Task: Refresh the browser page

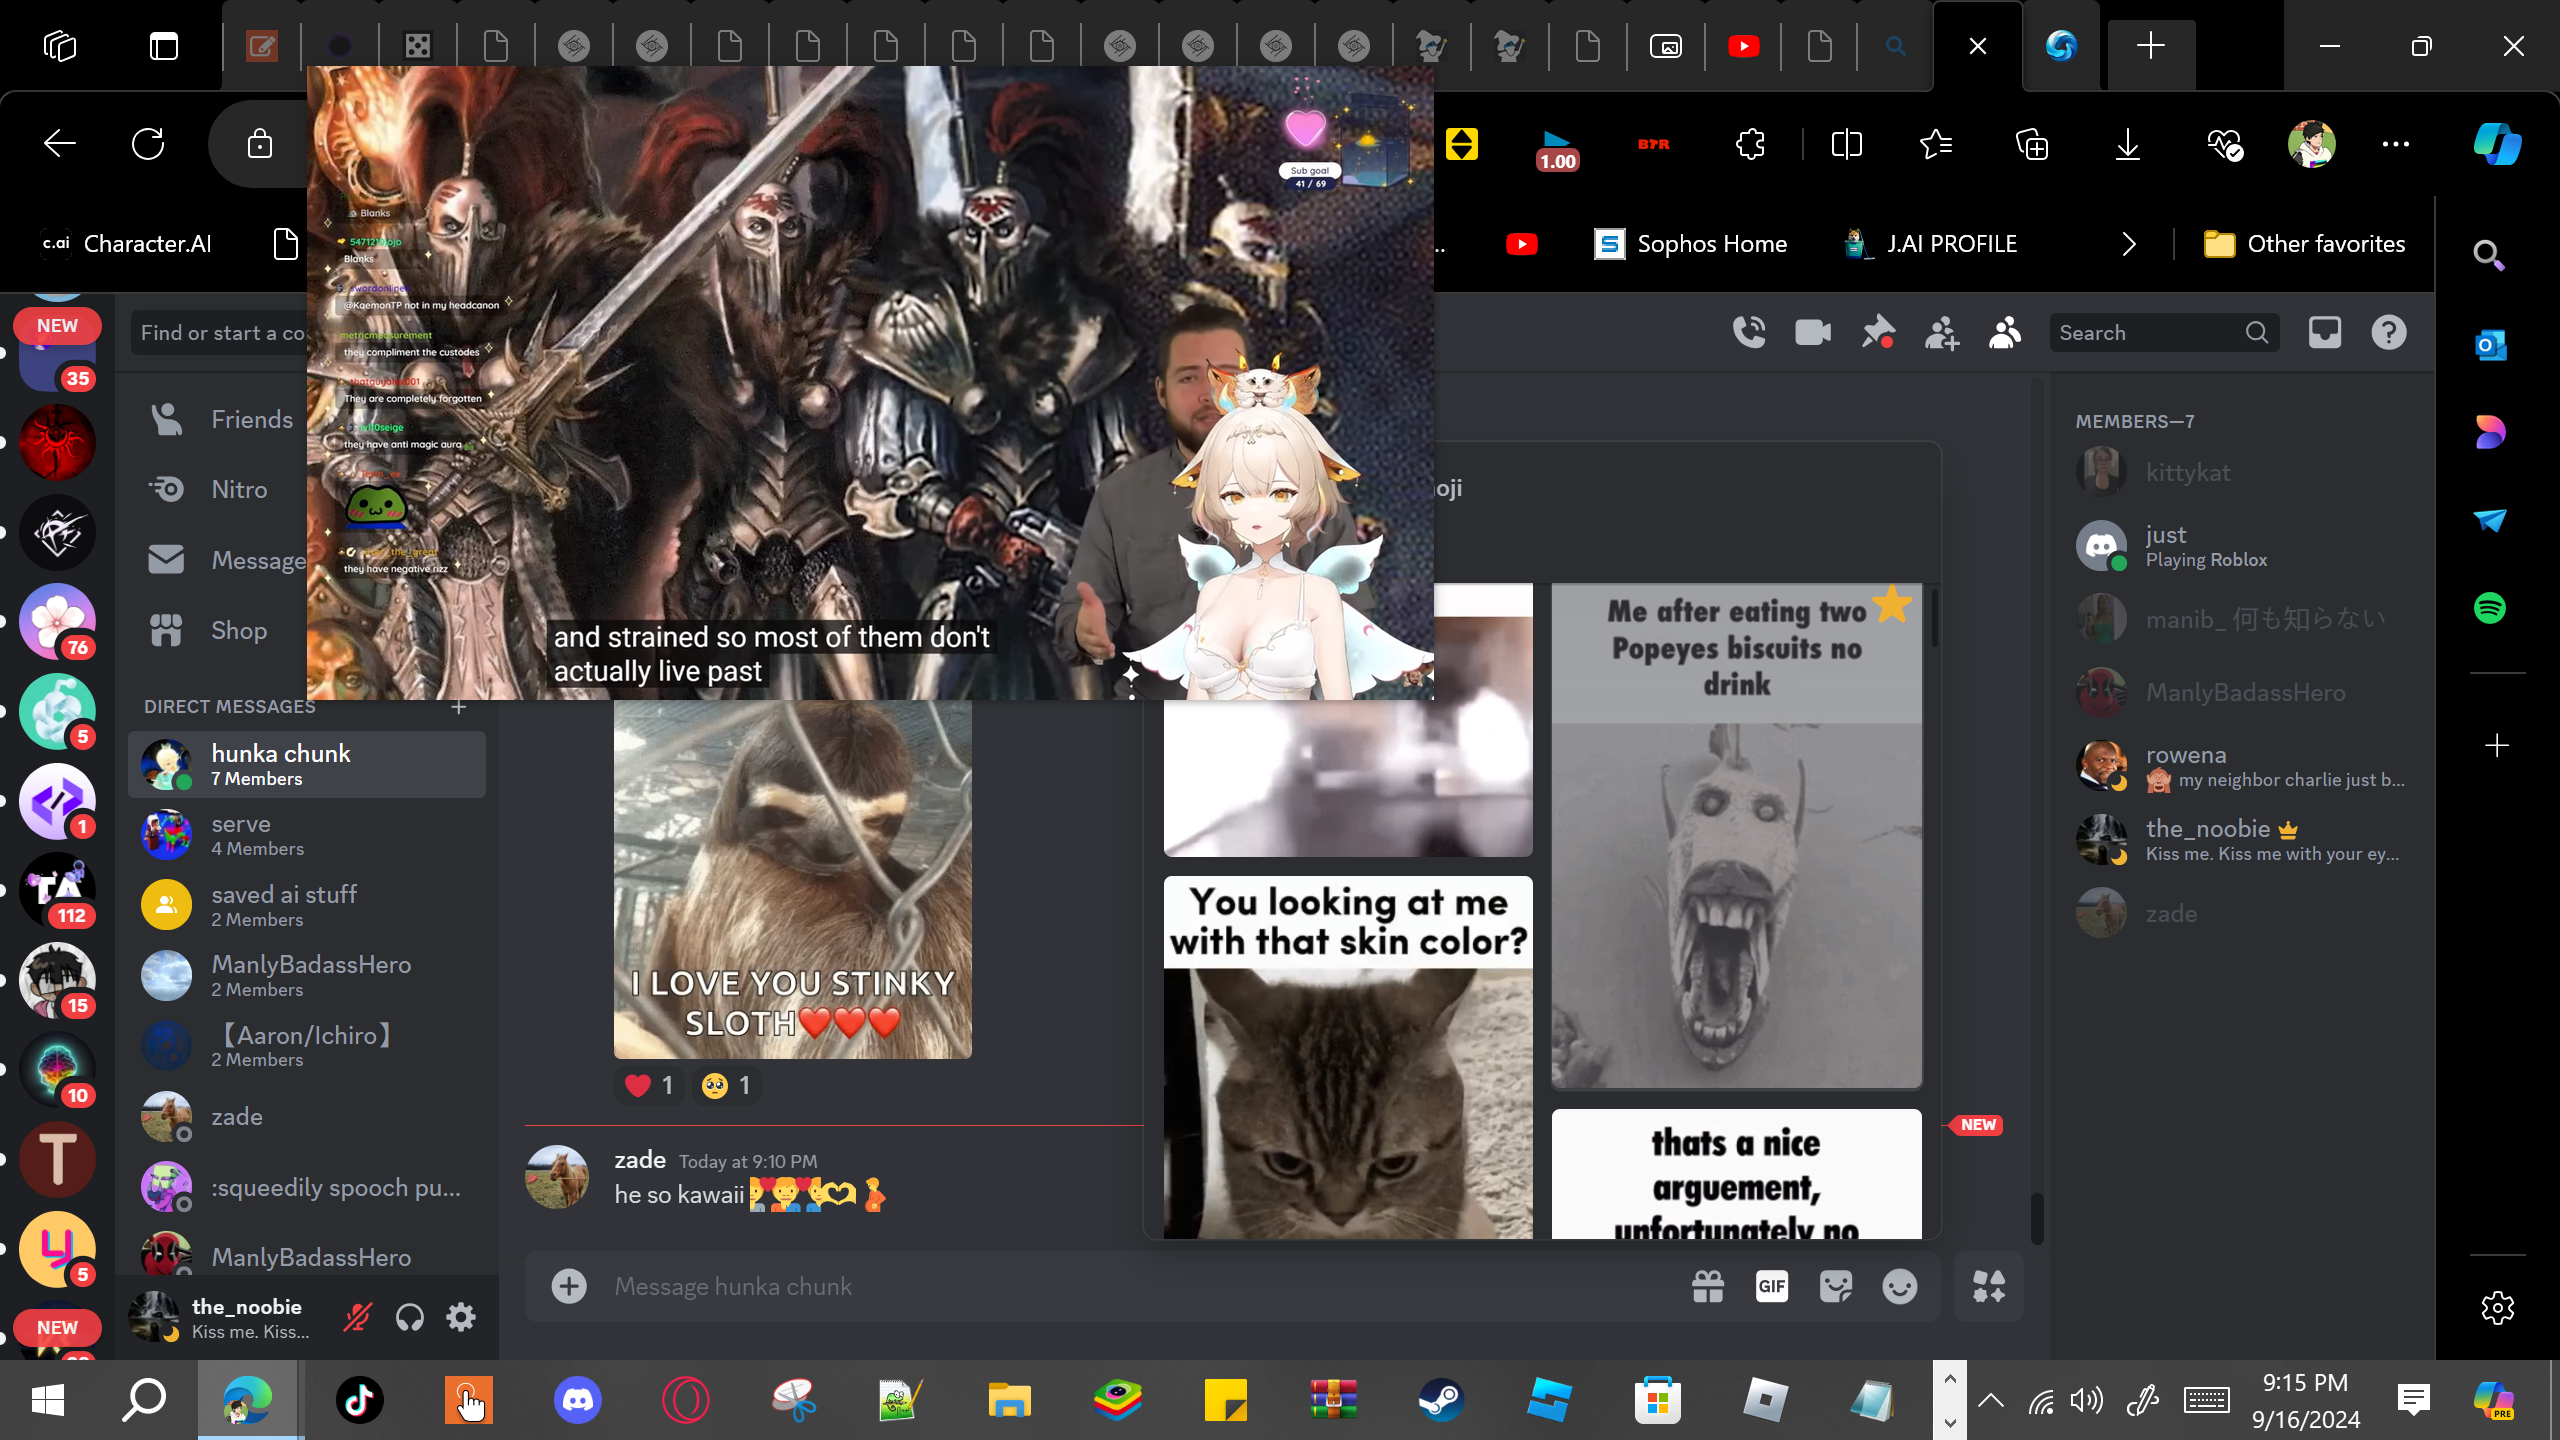Action: point(148,144)
